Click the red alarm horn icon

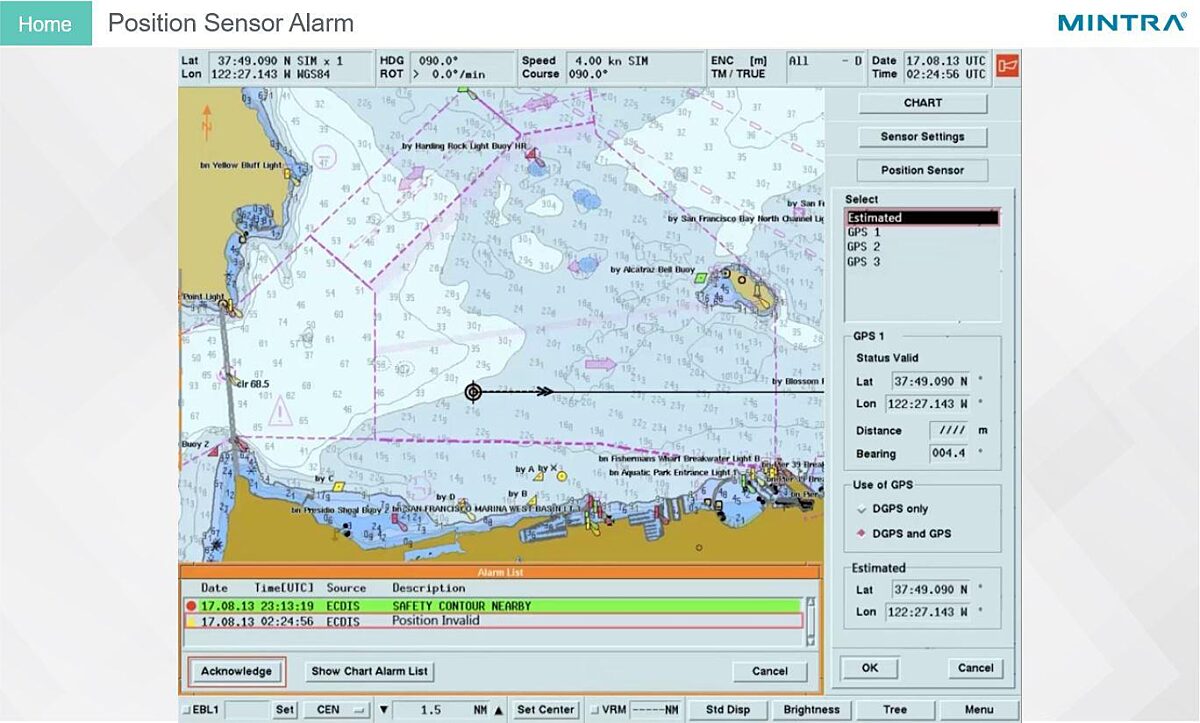click(x=1007, y=67)
